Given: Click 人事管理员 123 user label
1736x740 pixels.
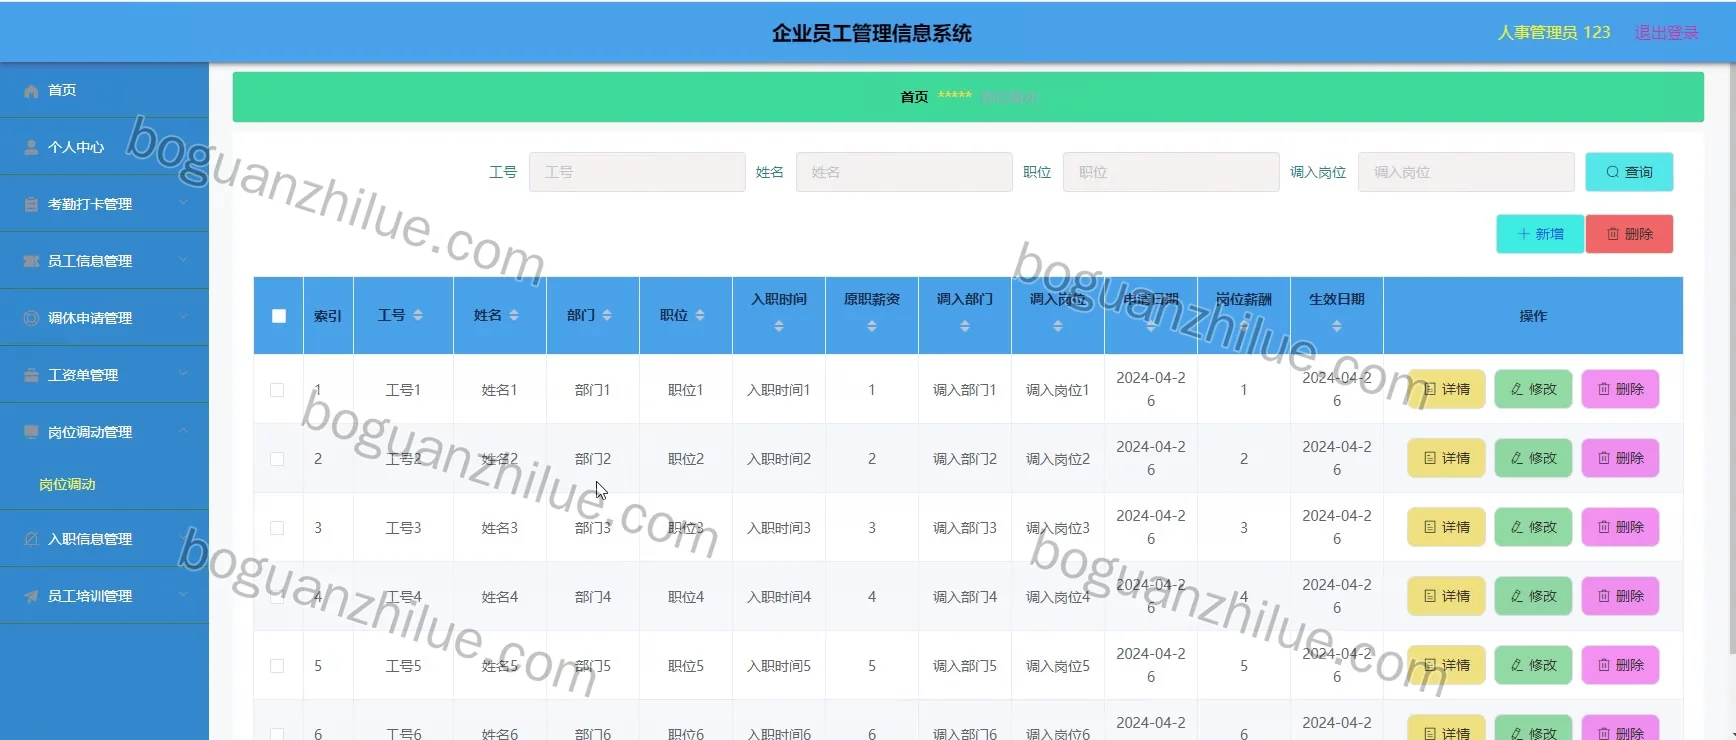Looking at the screenshot, I should (1554, 32).
